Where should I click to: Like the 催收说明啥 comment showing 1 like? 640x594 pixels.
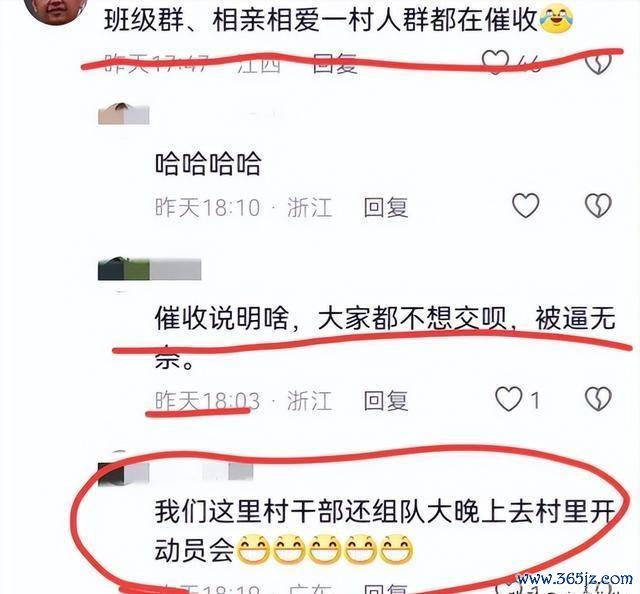click(x=509, y=399)
